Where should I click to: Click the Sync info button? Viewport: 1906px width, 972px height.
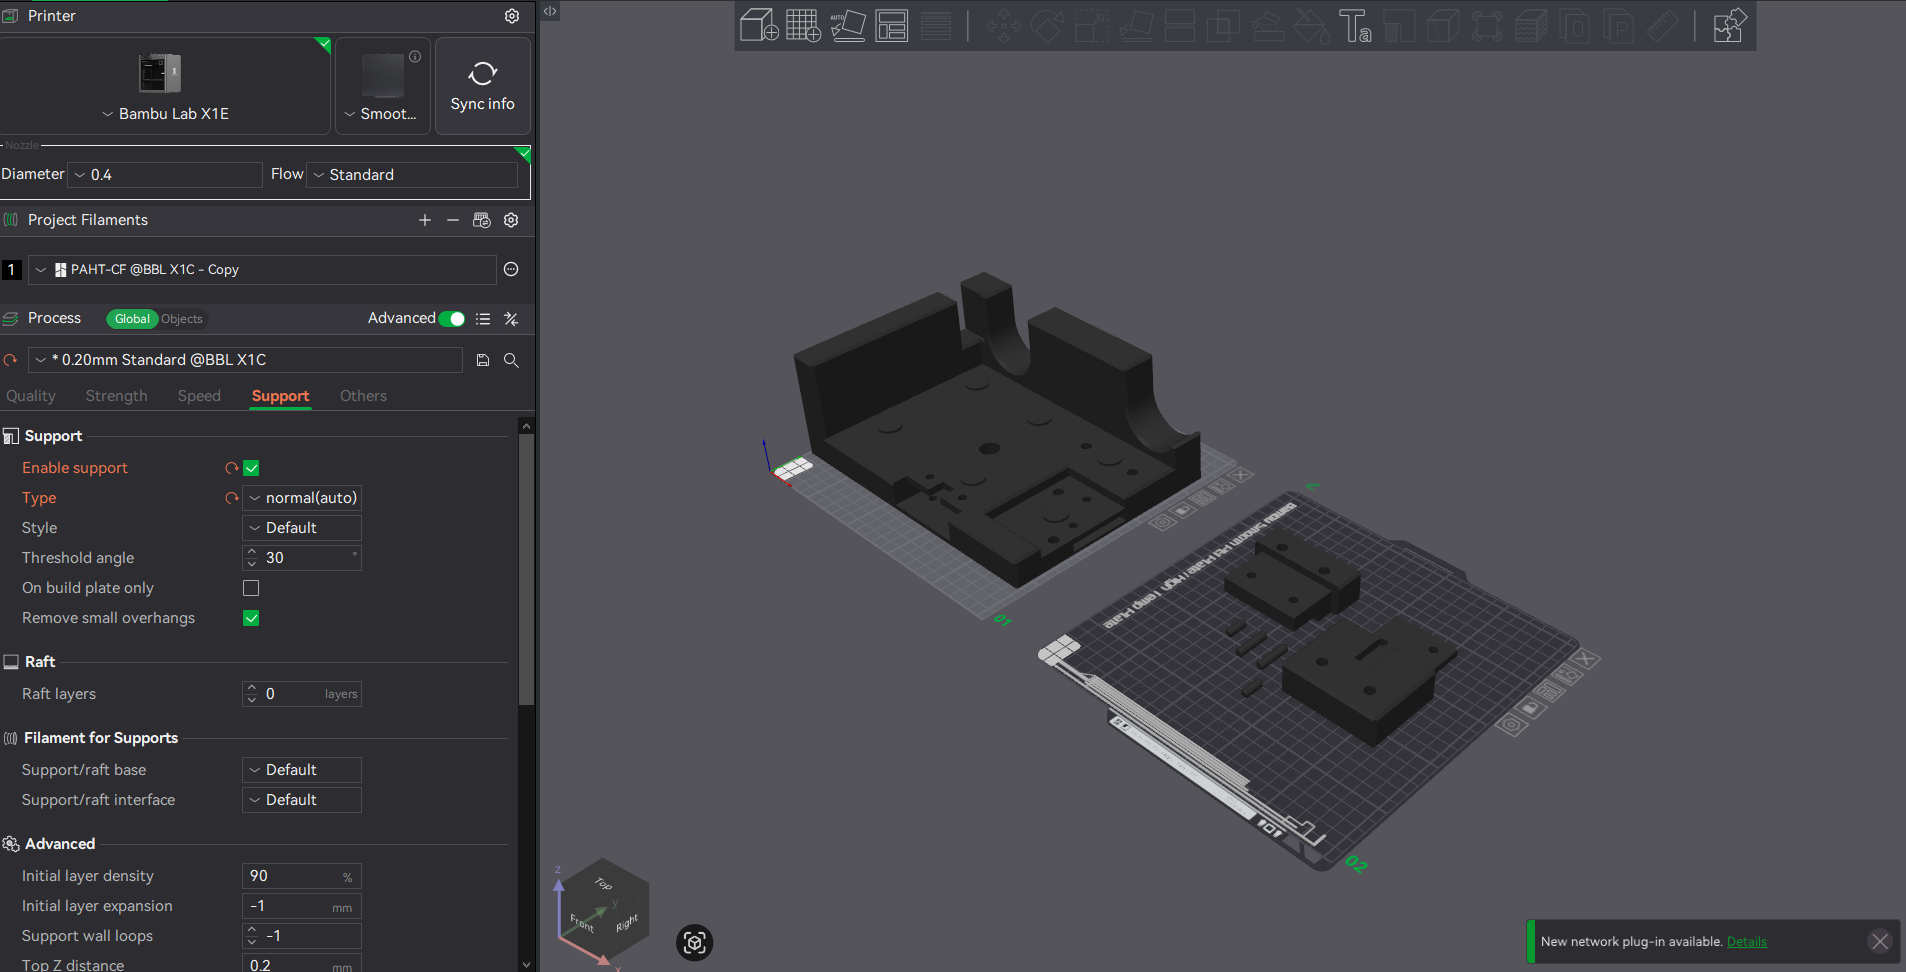482,86
